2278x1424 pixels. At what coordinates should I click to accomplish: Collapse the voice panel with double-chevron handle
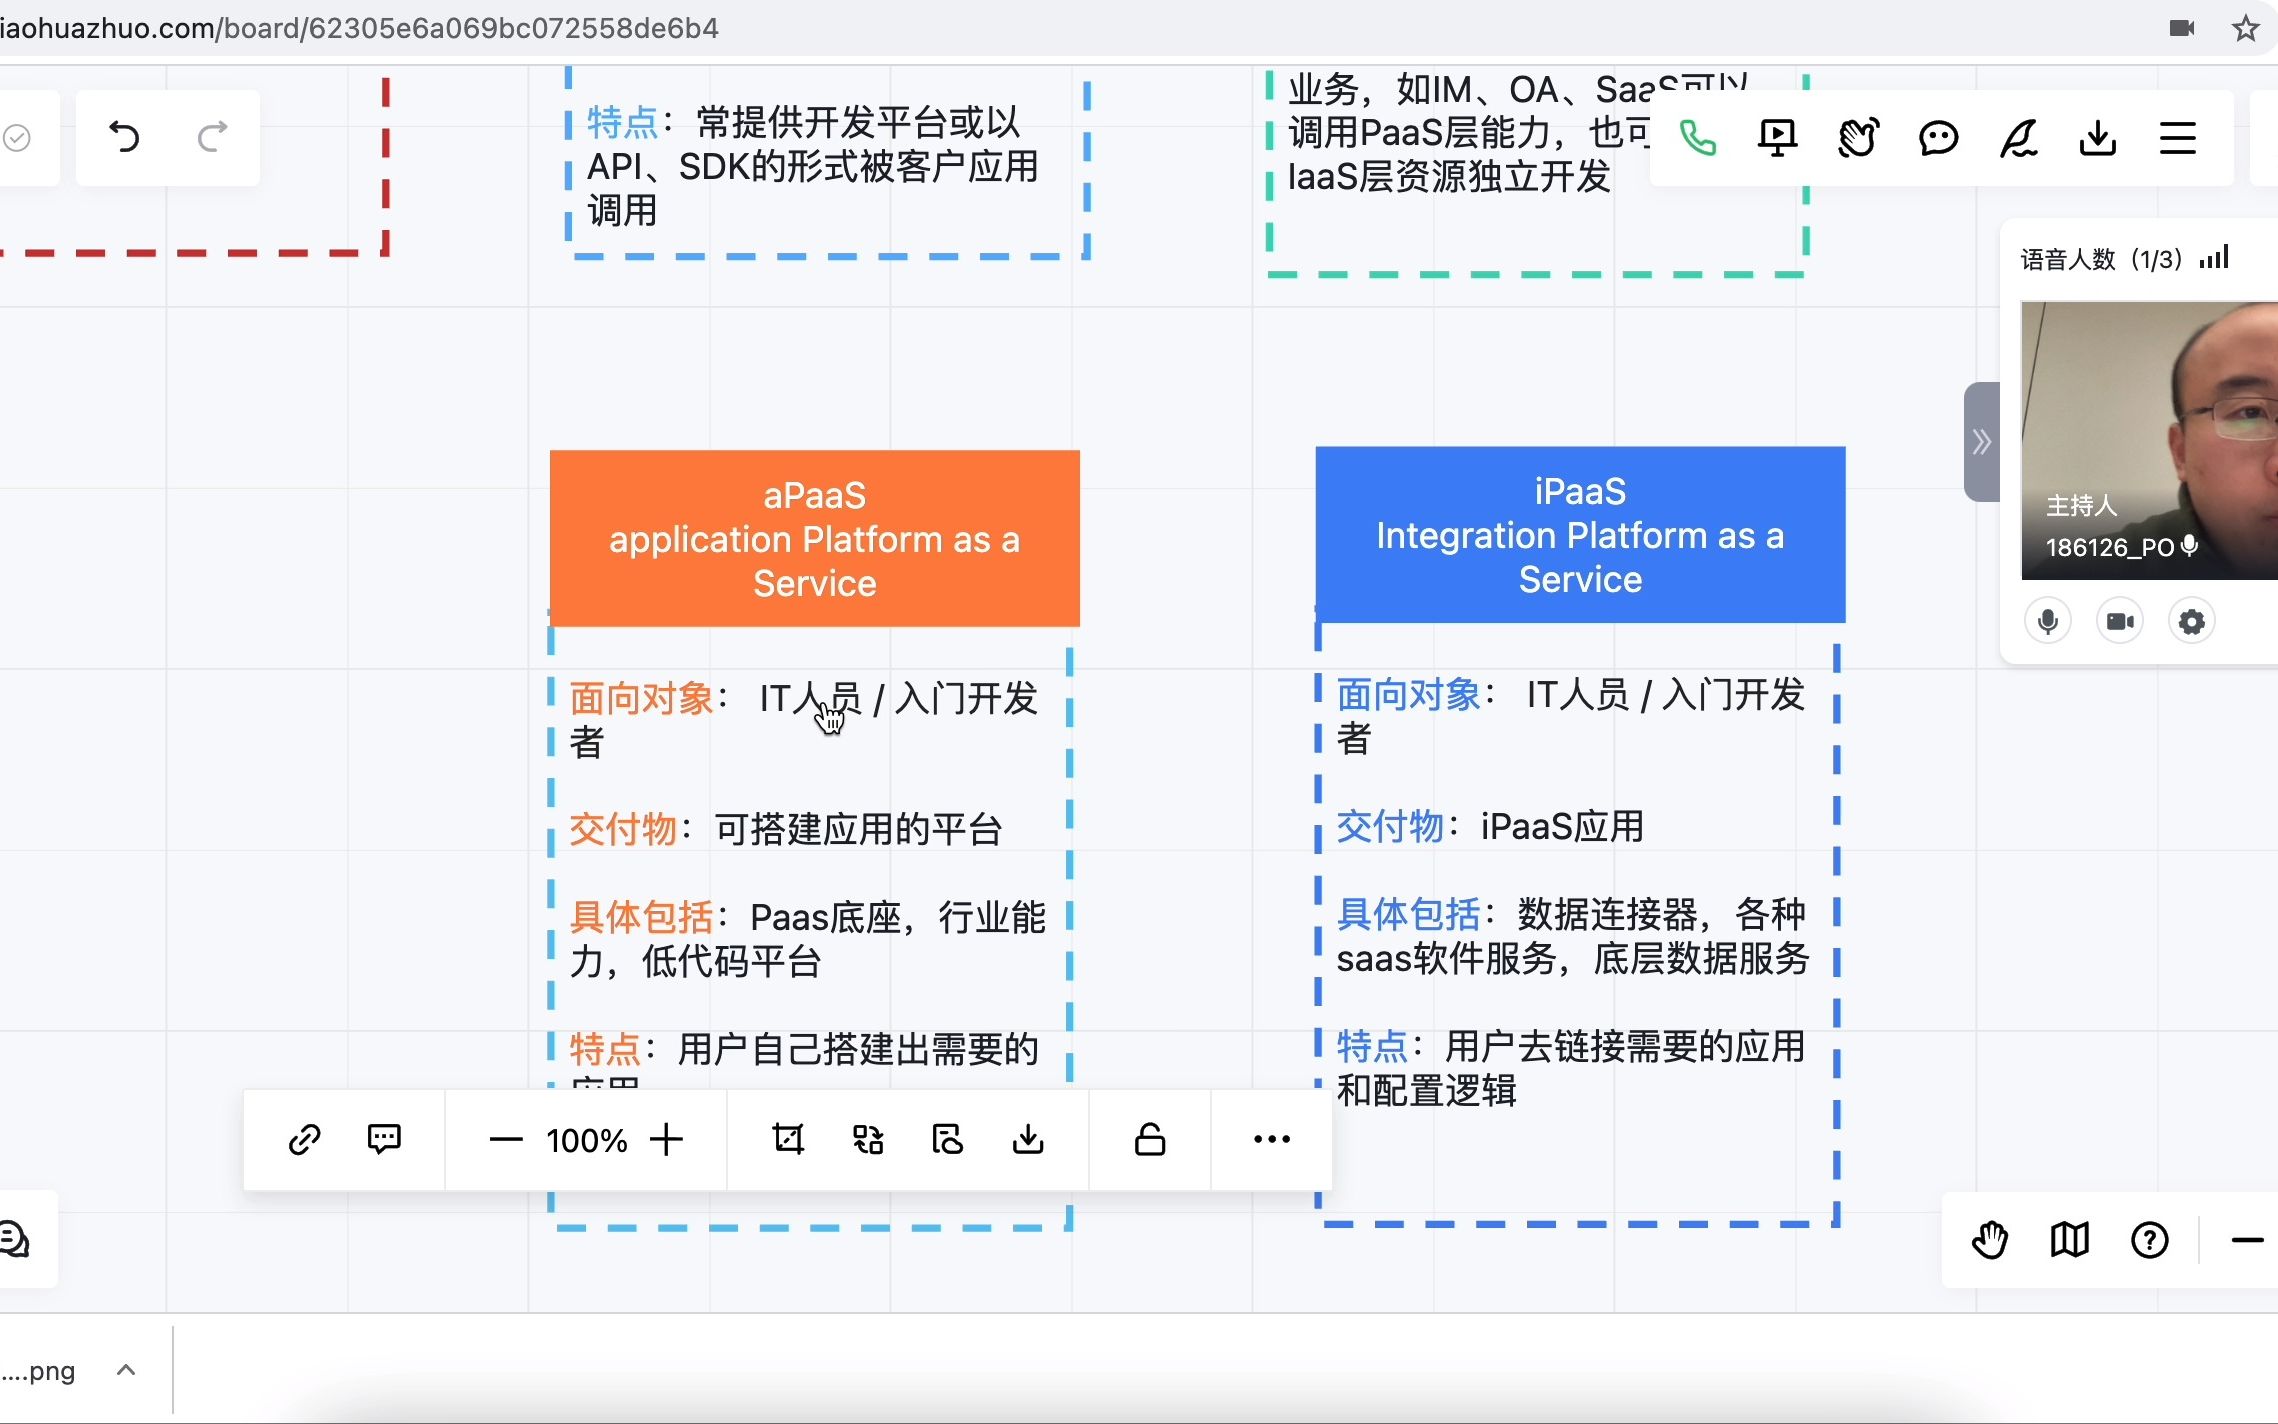[x=1982, y=442]
